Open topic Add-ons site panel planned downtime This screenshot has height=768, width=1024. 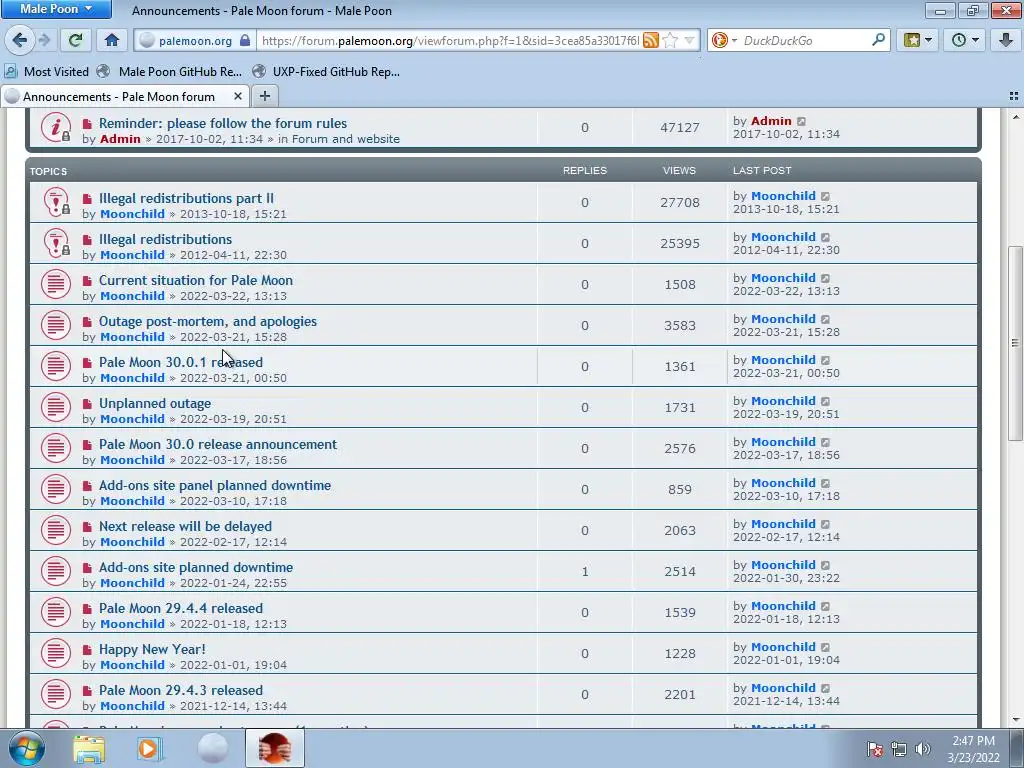click(215, 485)
